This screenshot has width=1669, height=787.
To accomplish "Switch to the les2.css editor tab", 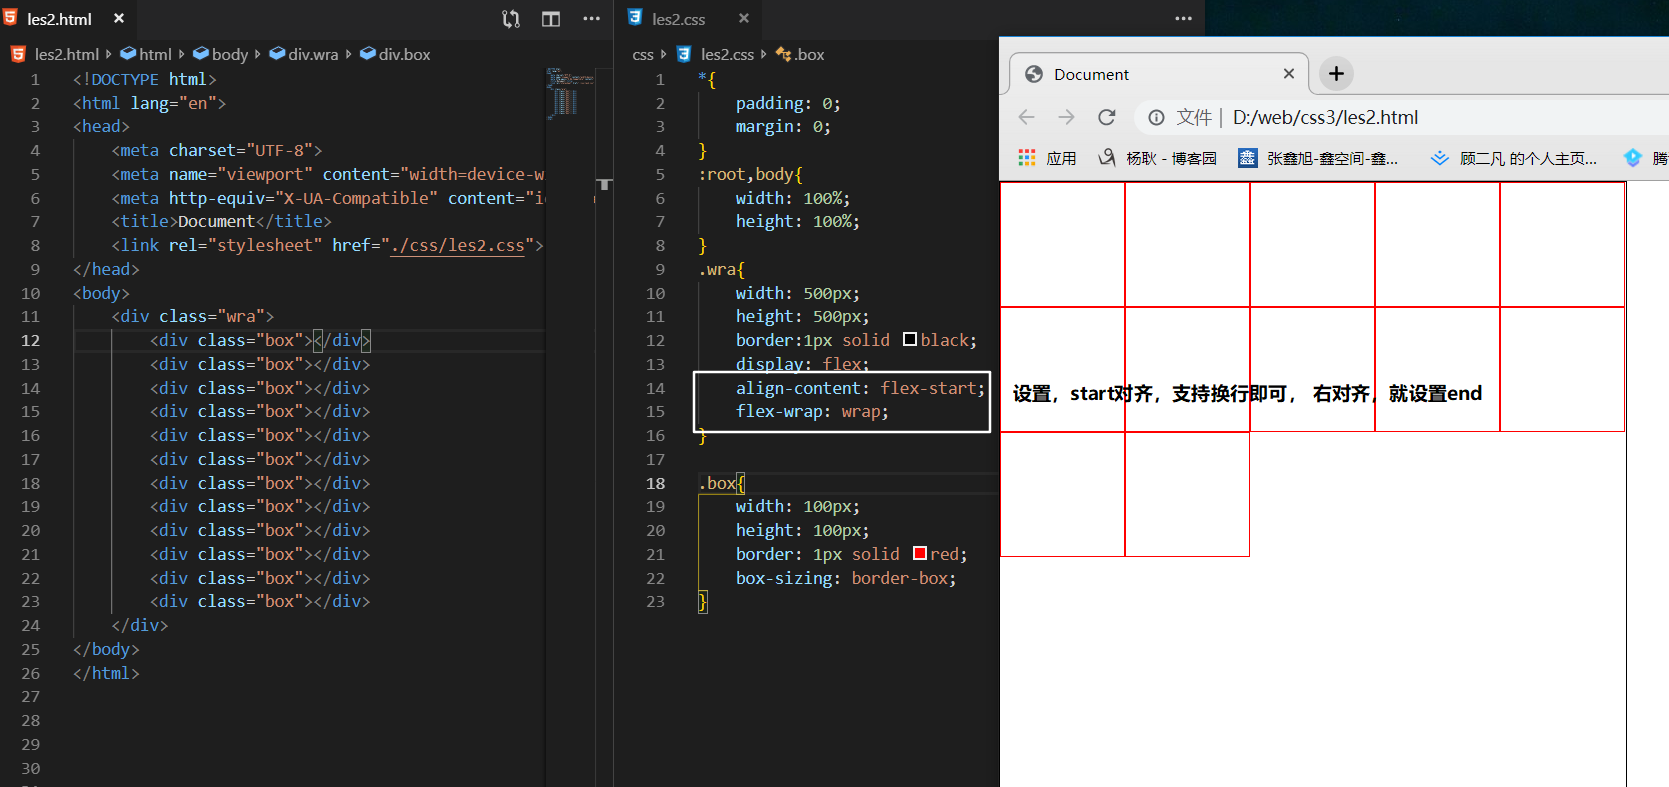I will (x=678, y=19).
